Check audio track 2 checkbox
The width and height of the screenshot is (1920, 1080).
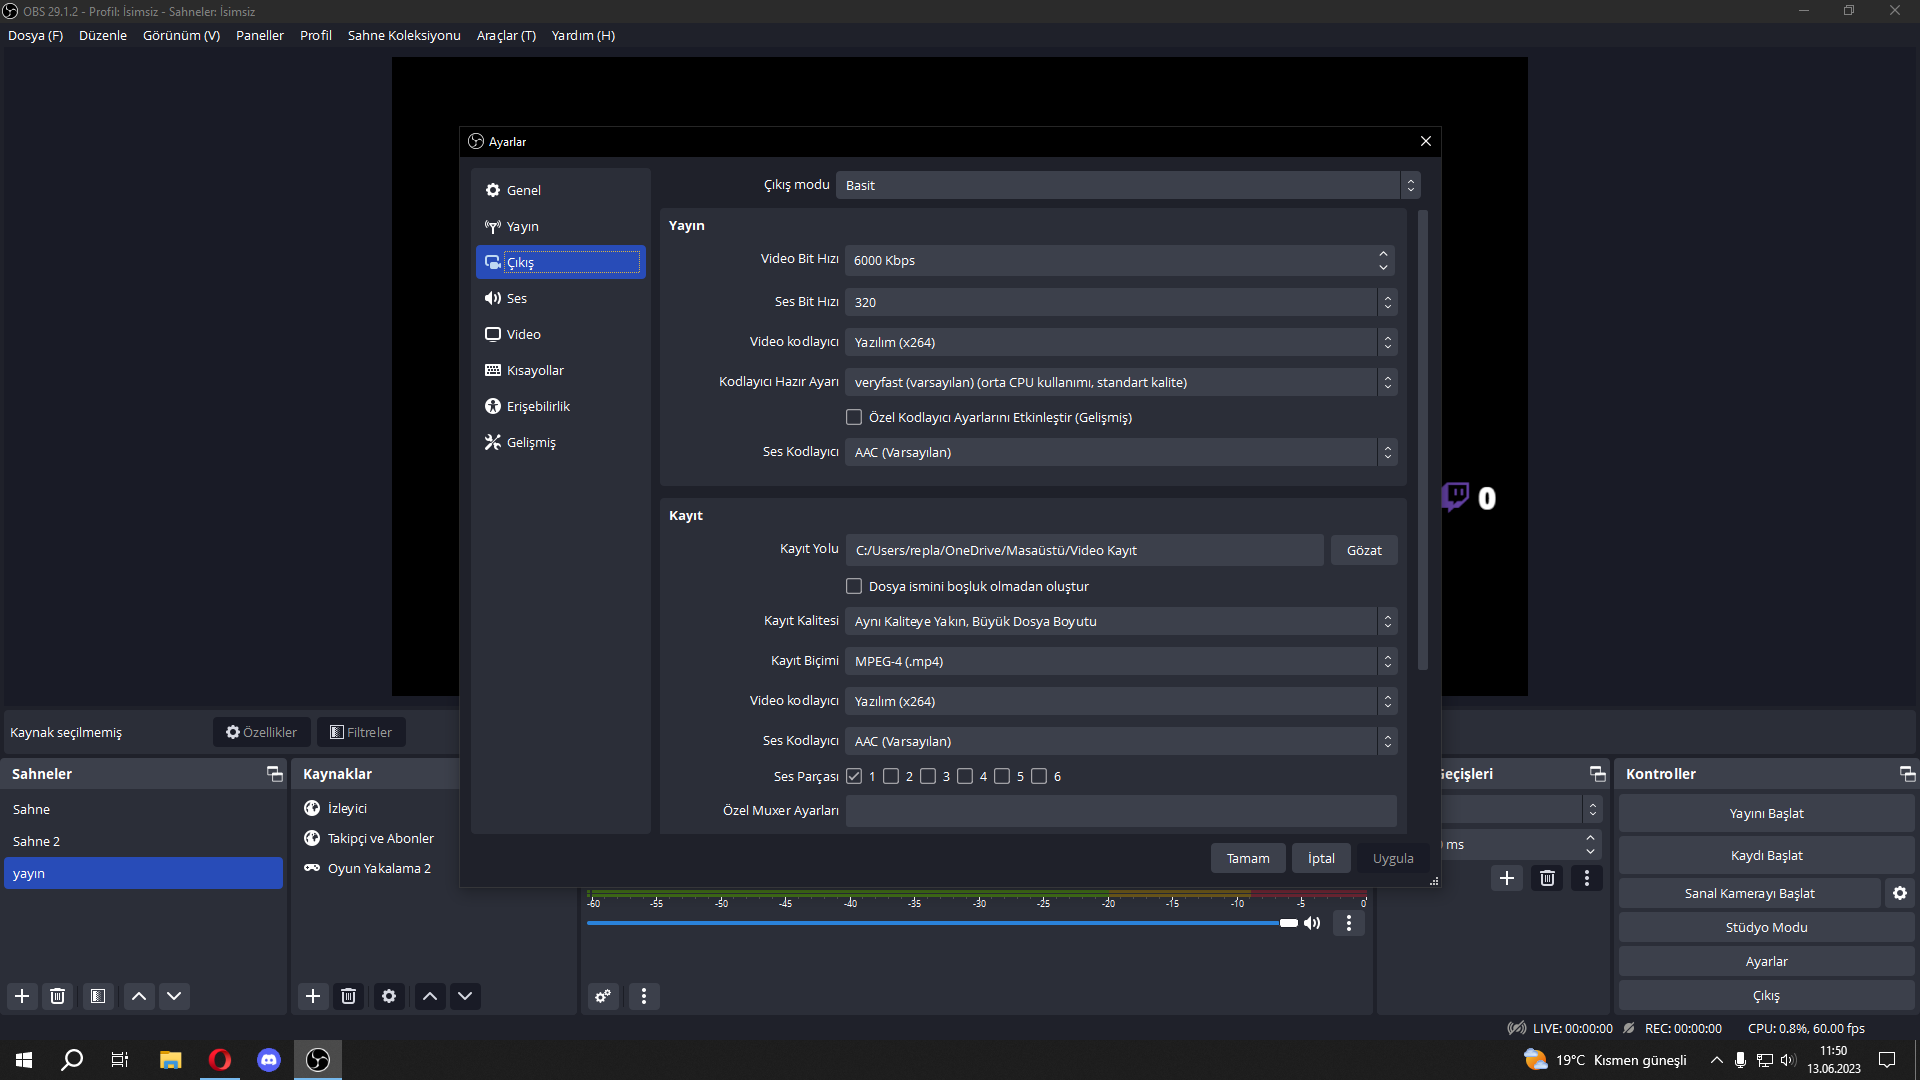tap(891, 776)
